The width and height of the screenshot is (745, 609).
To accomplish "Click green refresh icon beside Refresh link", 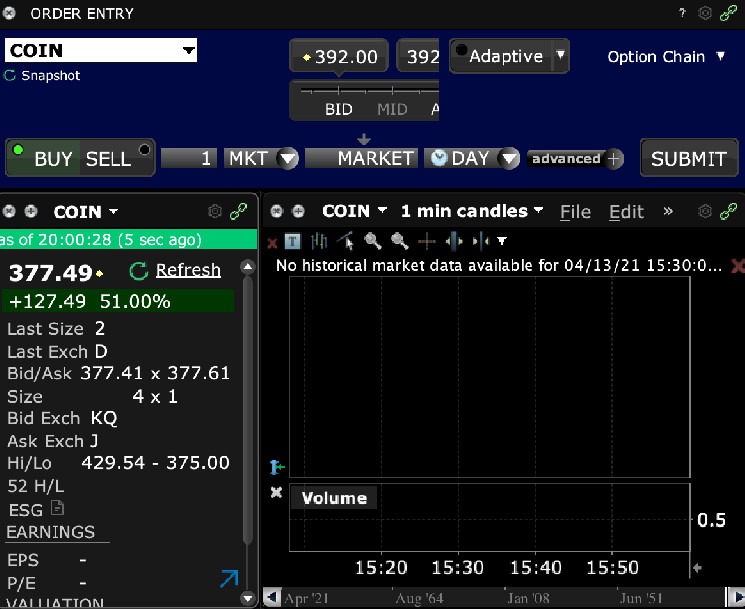I will click(x=139, y=271).
